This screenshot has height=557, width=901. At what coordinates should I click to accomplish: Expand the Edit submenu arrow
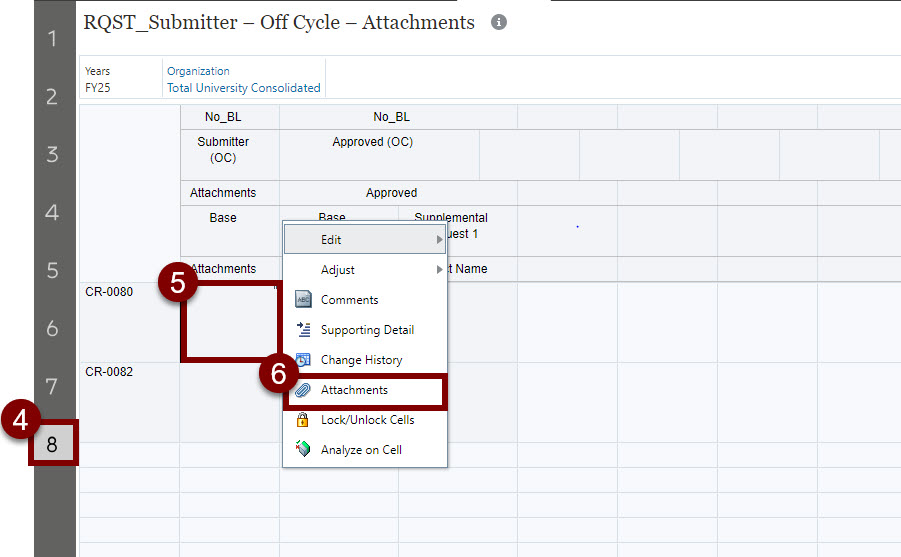(x=439, y=240)
